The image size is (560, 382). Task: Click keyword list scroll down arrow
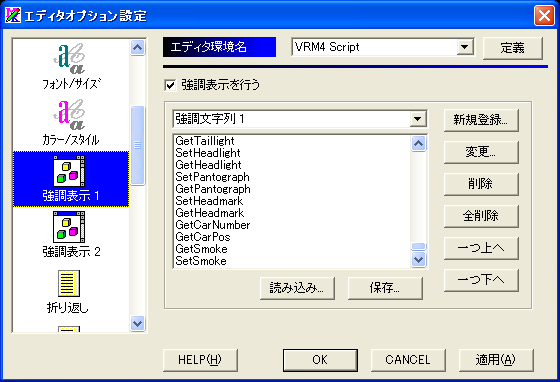tap(418, 260)
